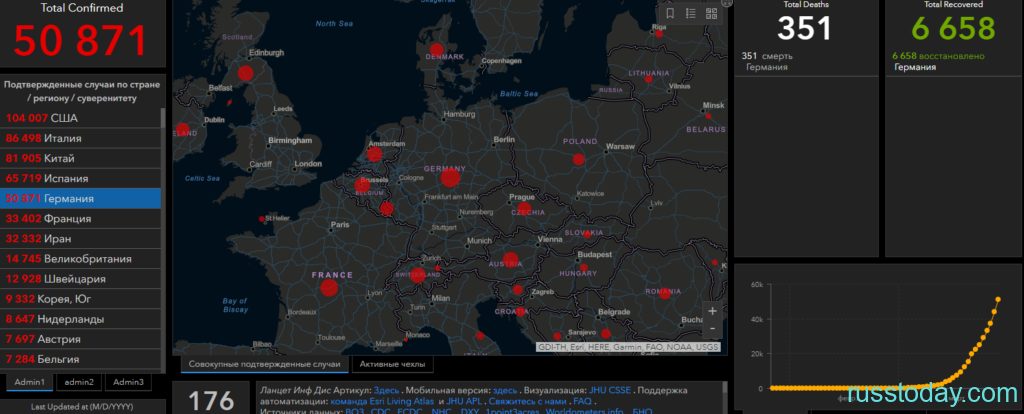
Task: Select Австрия row with 7 697 cases
Action: coord(80,340)
